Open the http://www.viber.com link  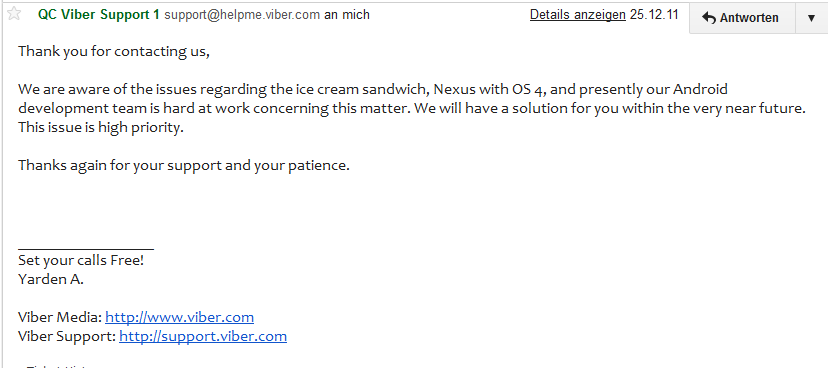tap(180, 317)
